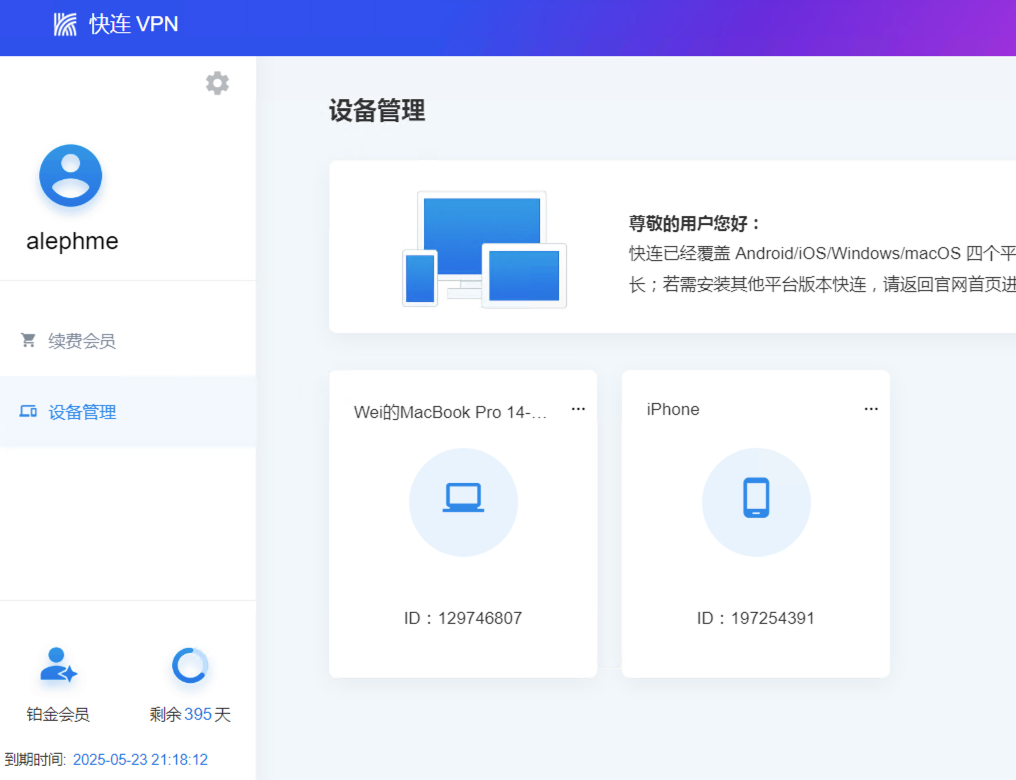This screenshot has width=1016, height=780.
Task: Click the laptop icon on MacBook card
Action: click(x=463, y=498)
